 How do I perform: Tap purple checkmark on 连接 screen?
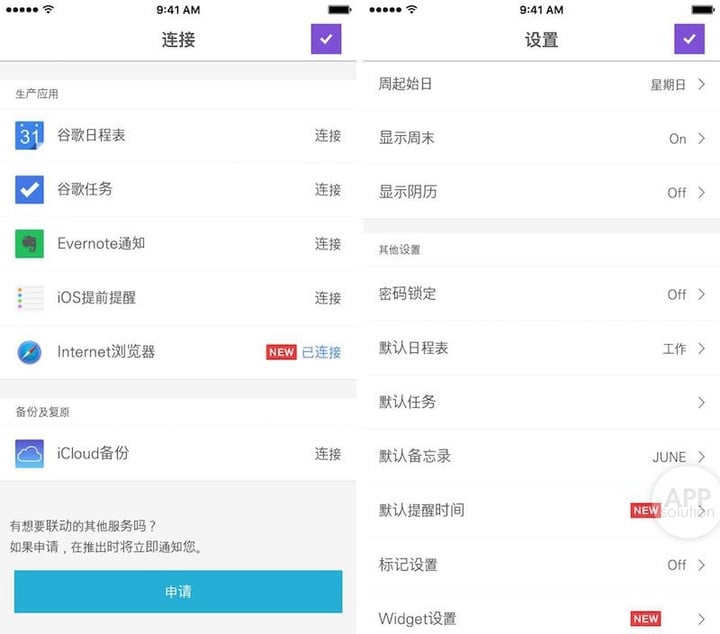(x=326, y=39)
